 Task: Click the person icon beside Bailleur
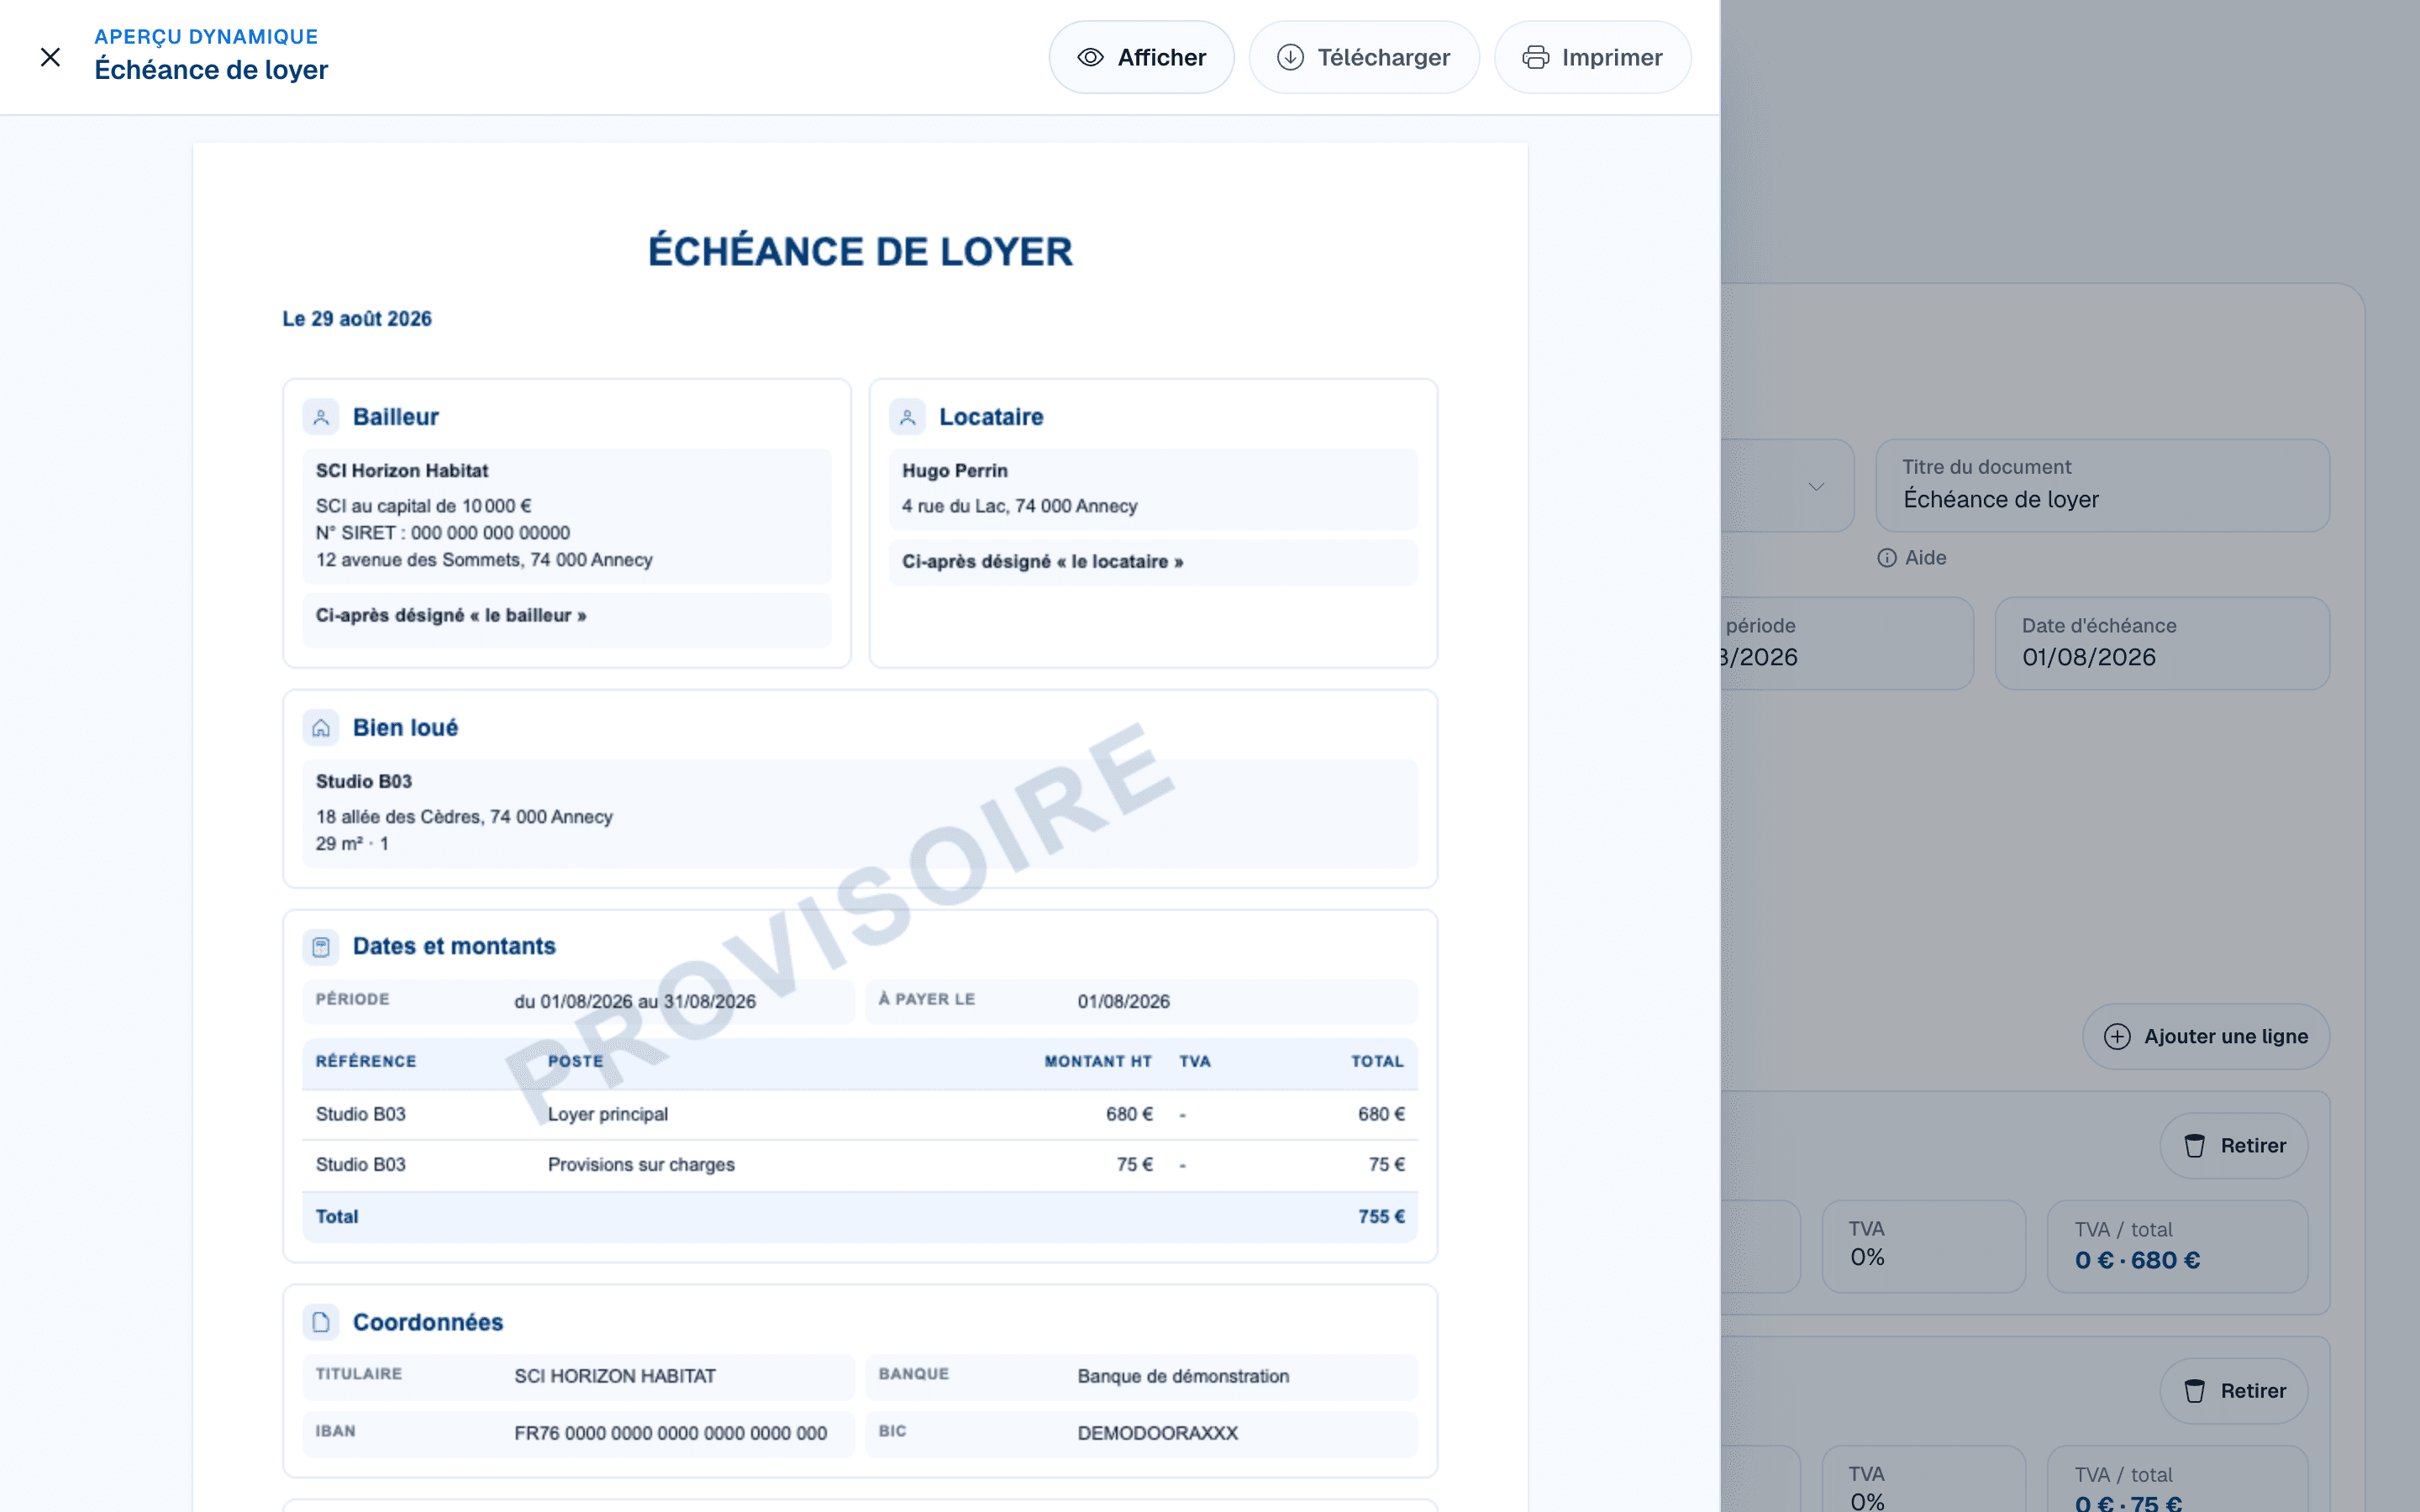(321, 417)
